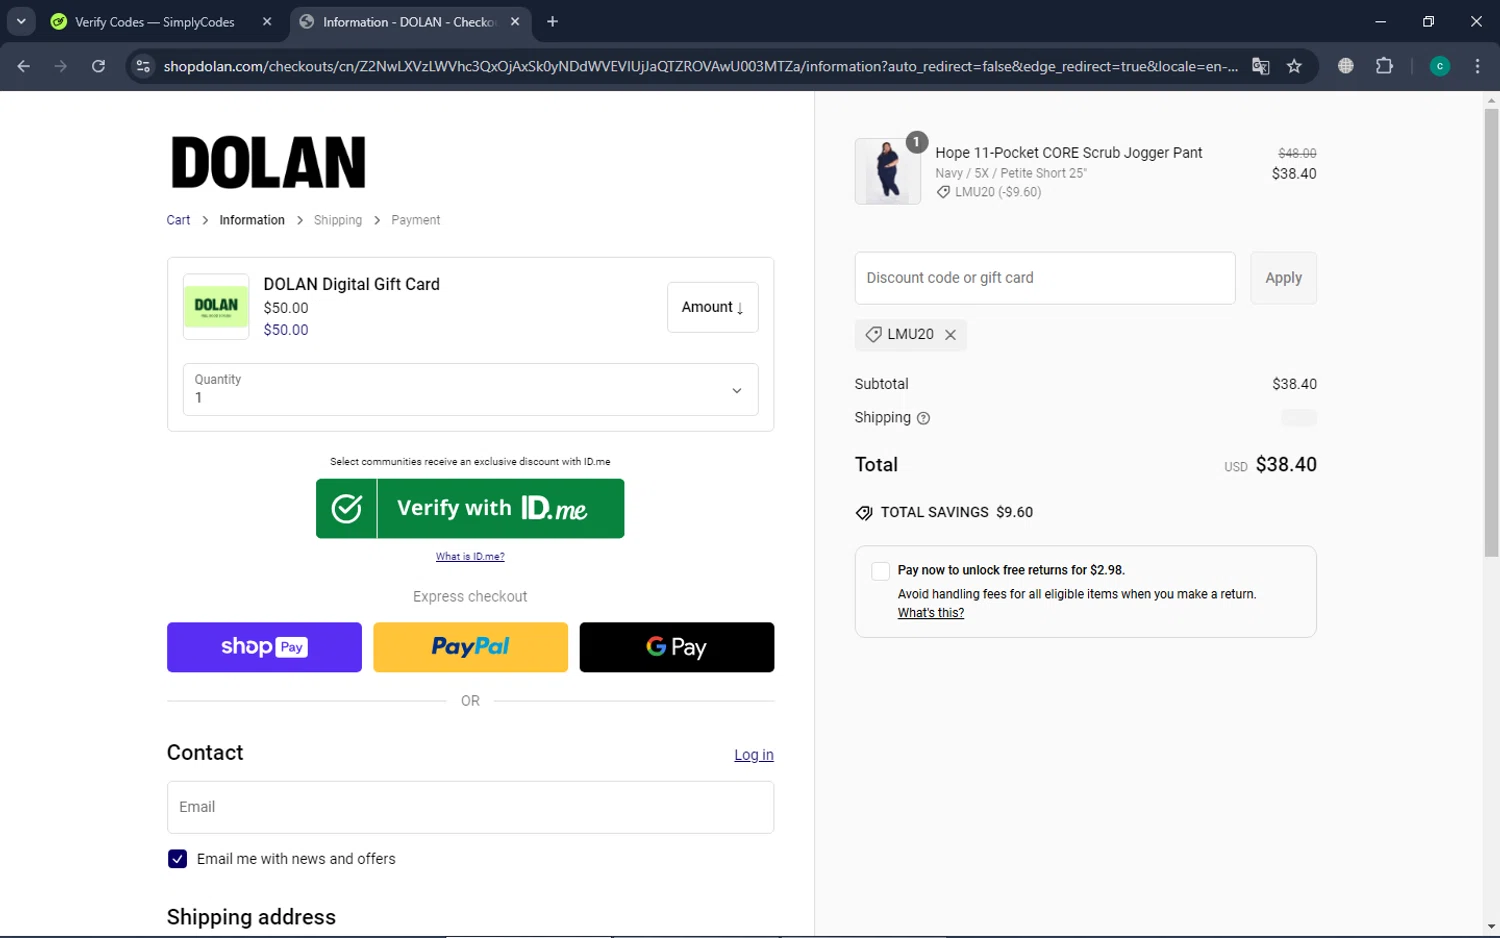Screen dimensions: 1500x938
Task: Click the Total Savings tag icon
Action: click(864, 513)
